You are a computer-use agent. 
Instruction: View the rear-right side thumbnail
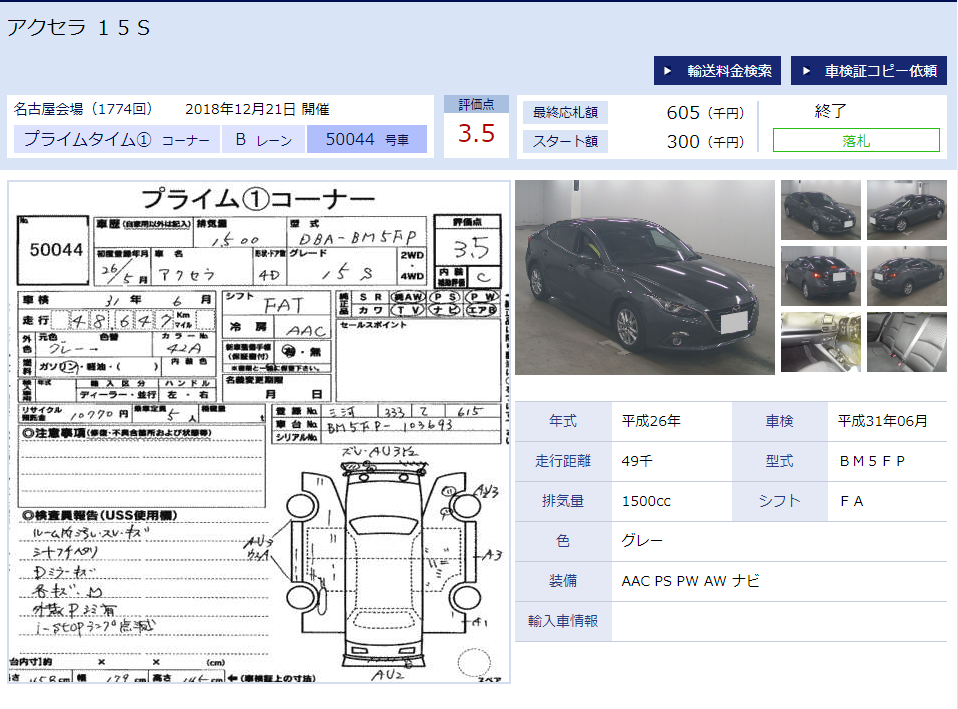pyautogui.click(x=906, y=276)
